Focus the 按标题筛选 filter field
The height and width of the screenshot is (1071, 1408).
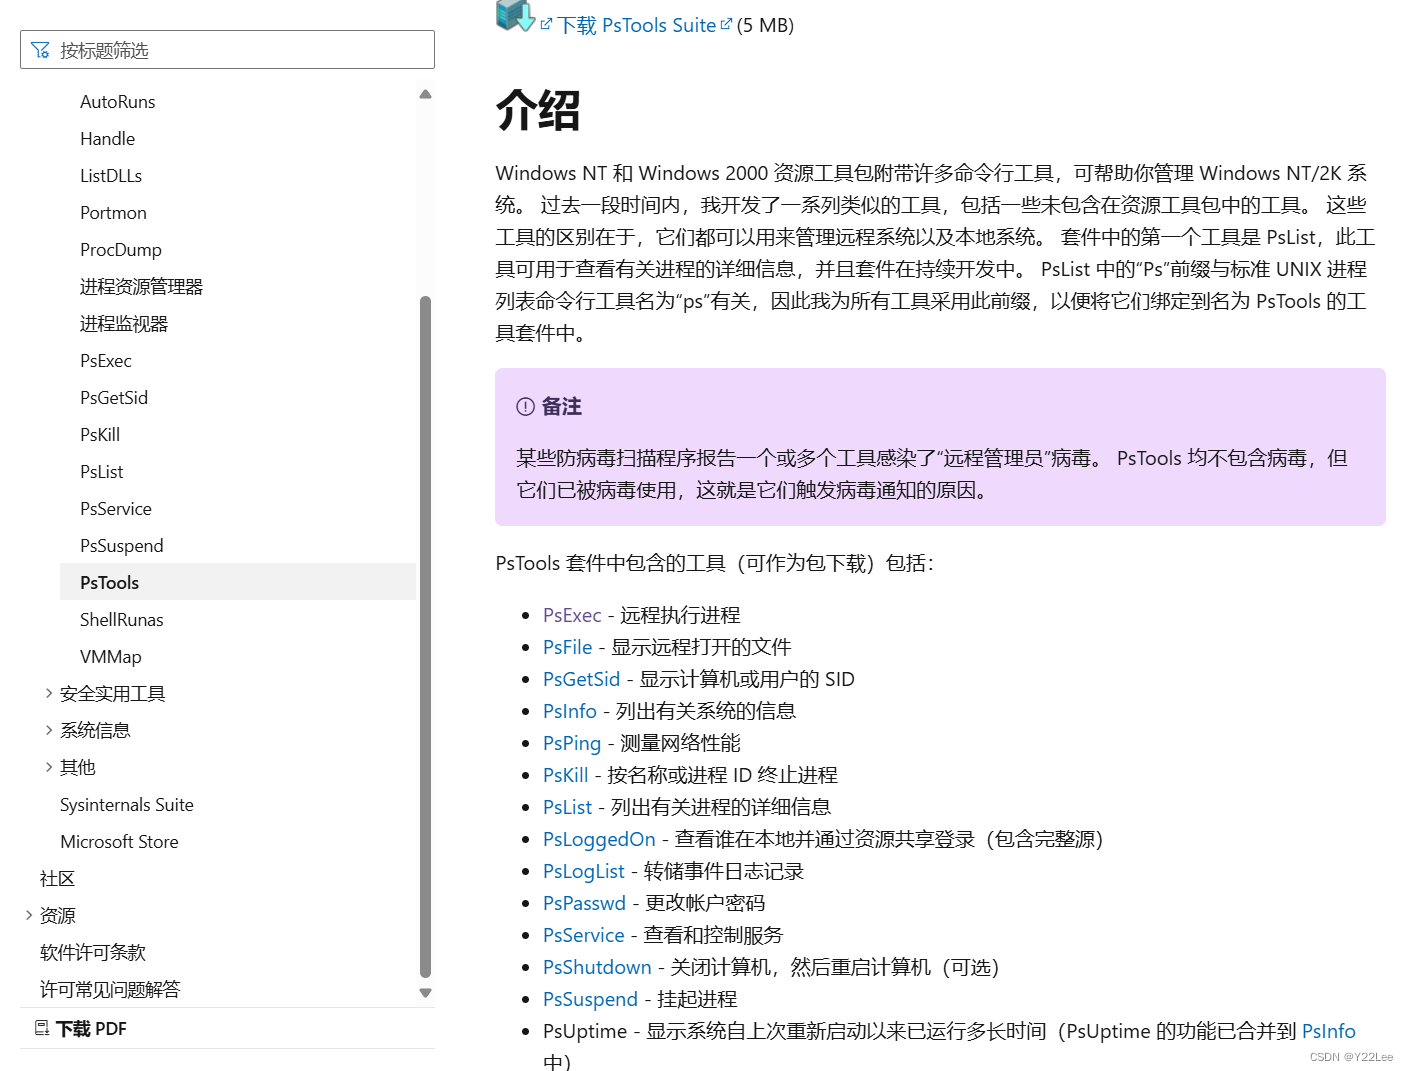pos(227,50)
